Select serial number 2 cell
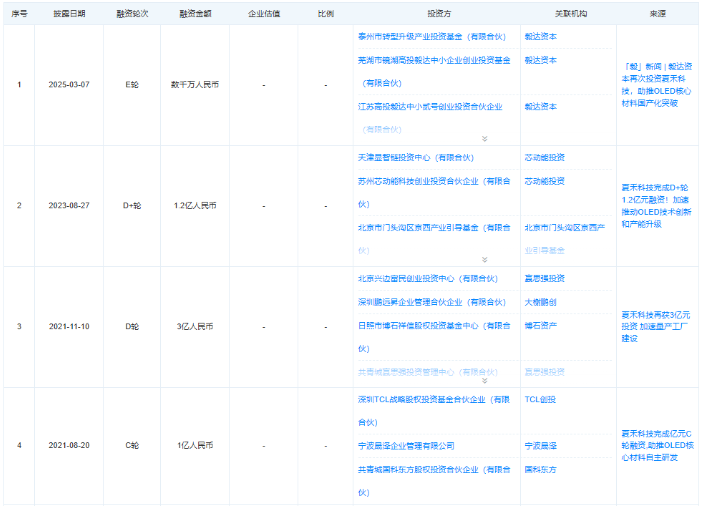This screenshot has width=703, height=509. coord(19,206)
